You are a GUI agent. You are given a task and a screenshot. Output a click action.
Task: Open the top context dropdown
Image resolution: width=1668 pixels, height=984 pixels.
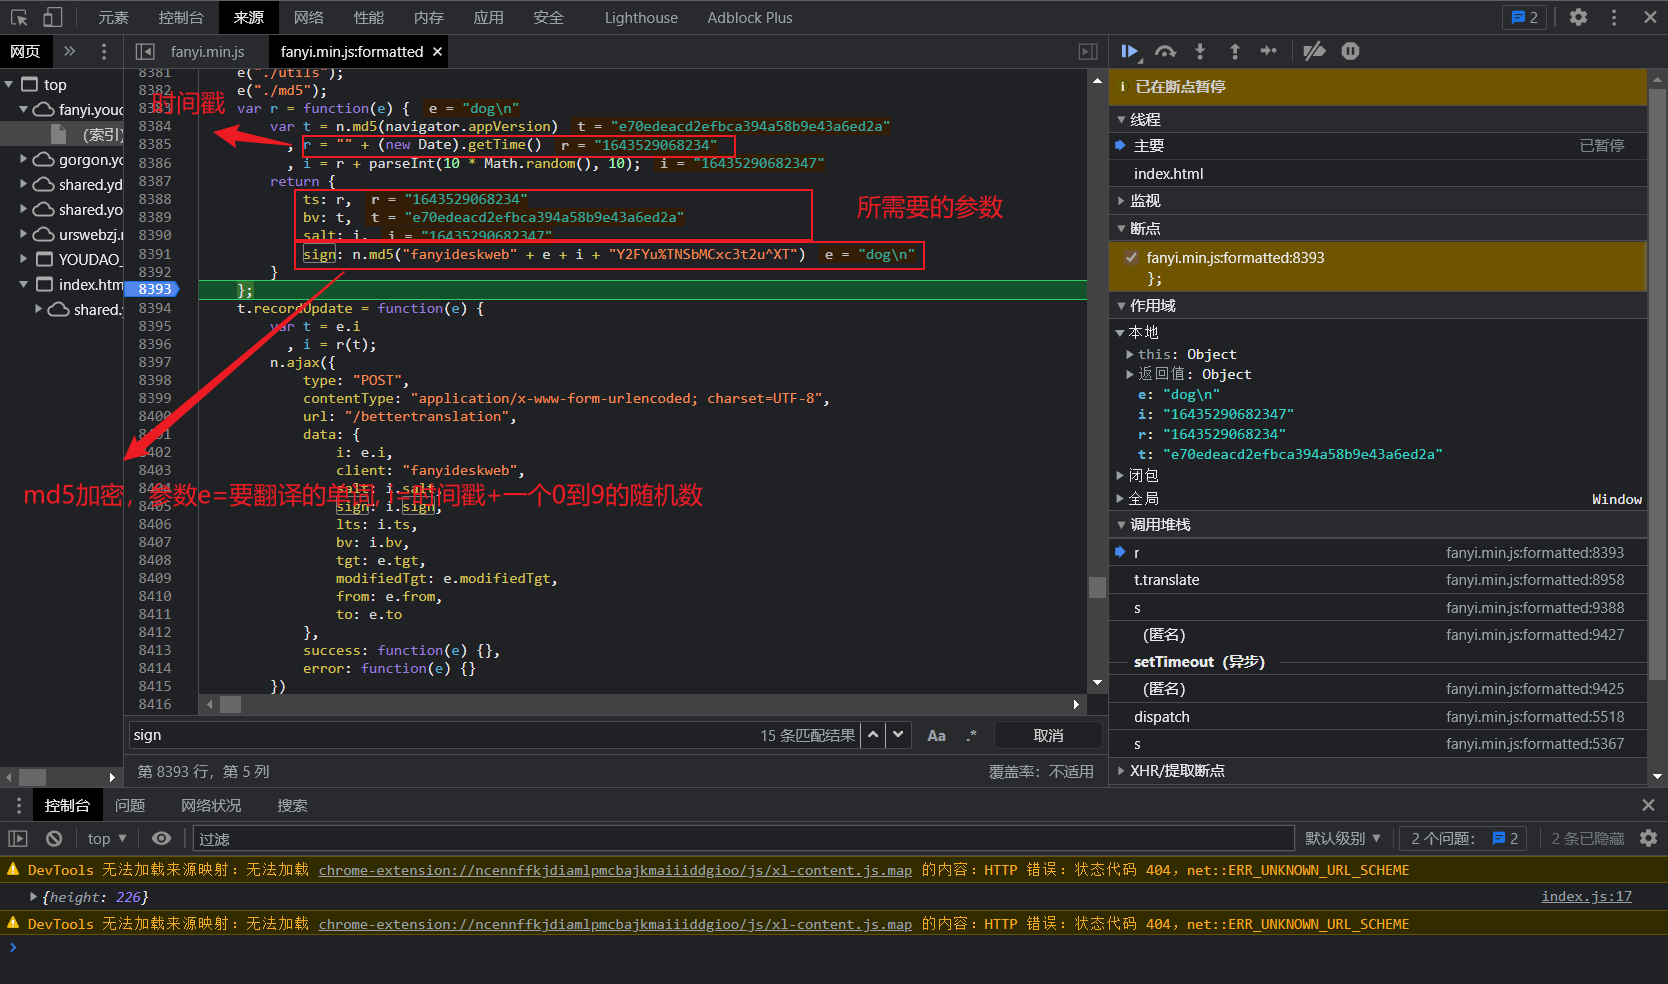[107, 838]
